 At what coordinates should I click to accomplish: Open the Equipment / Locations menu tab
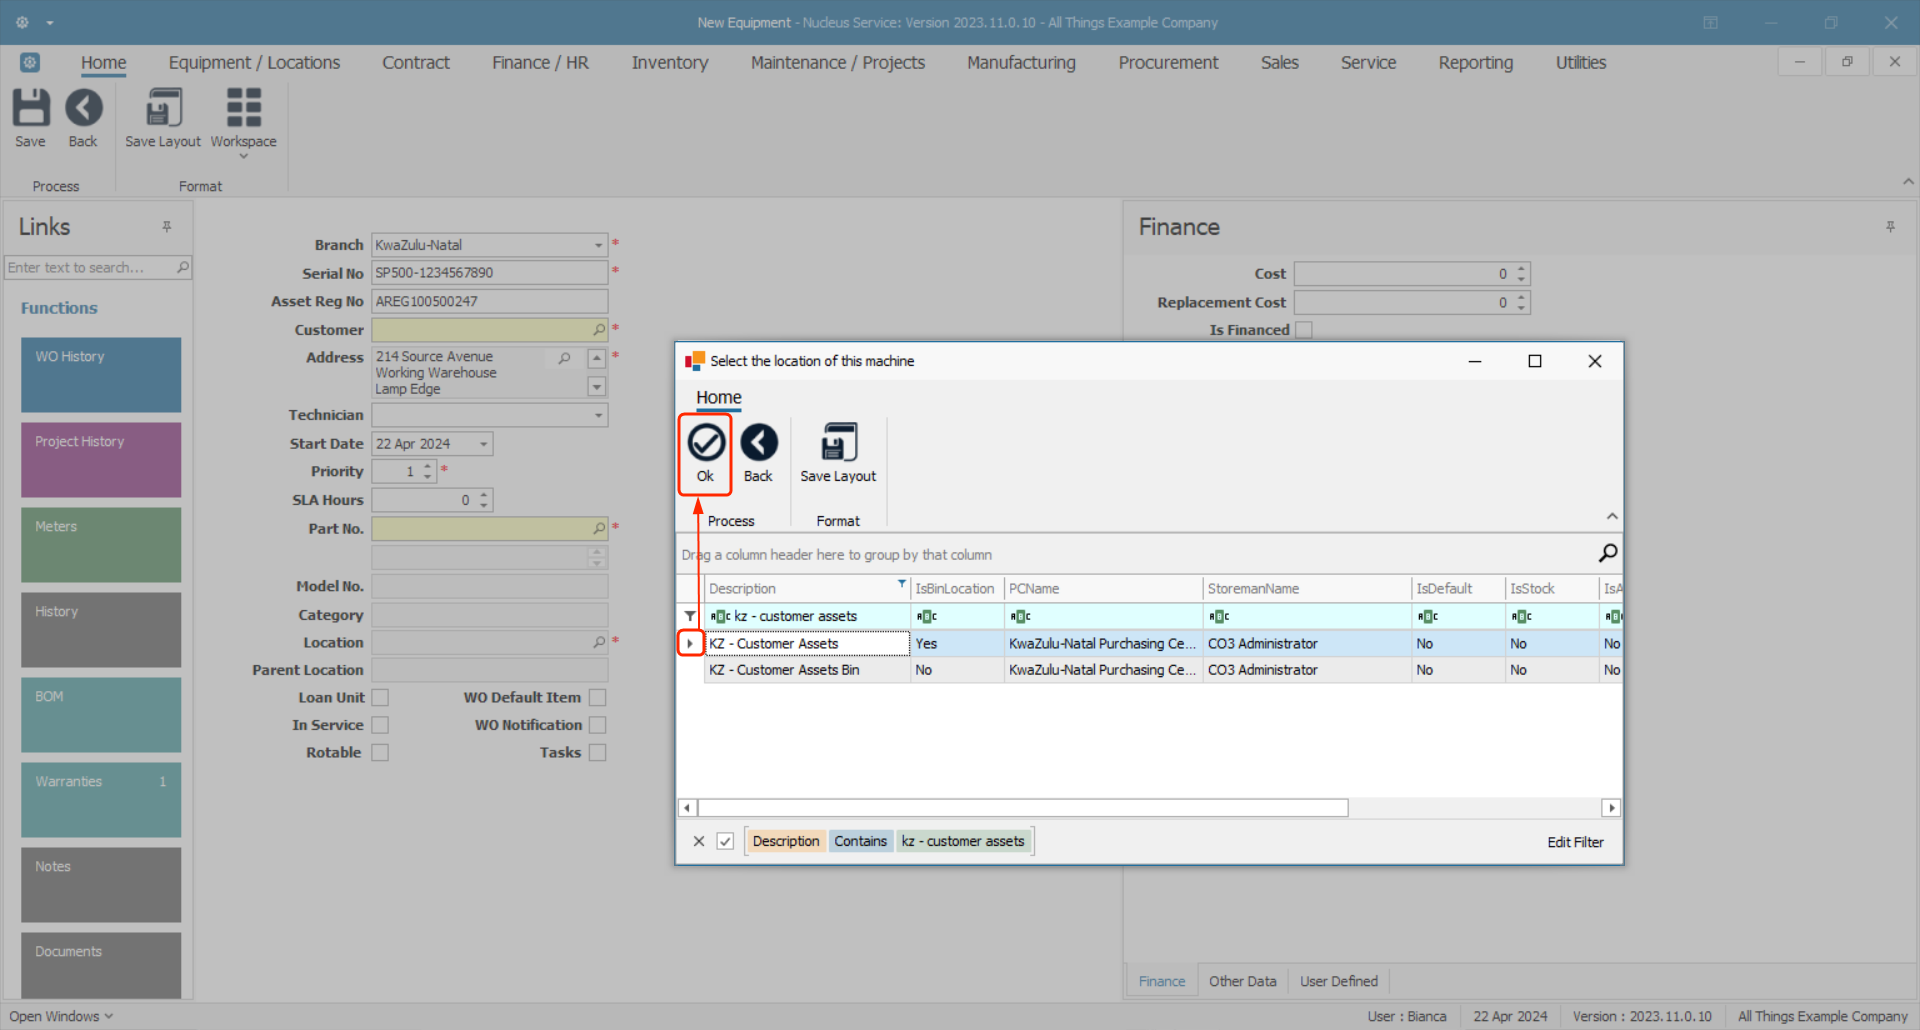(x=254, y=62)
